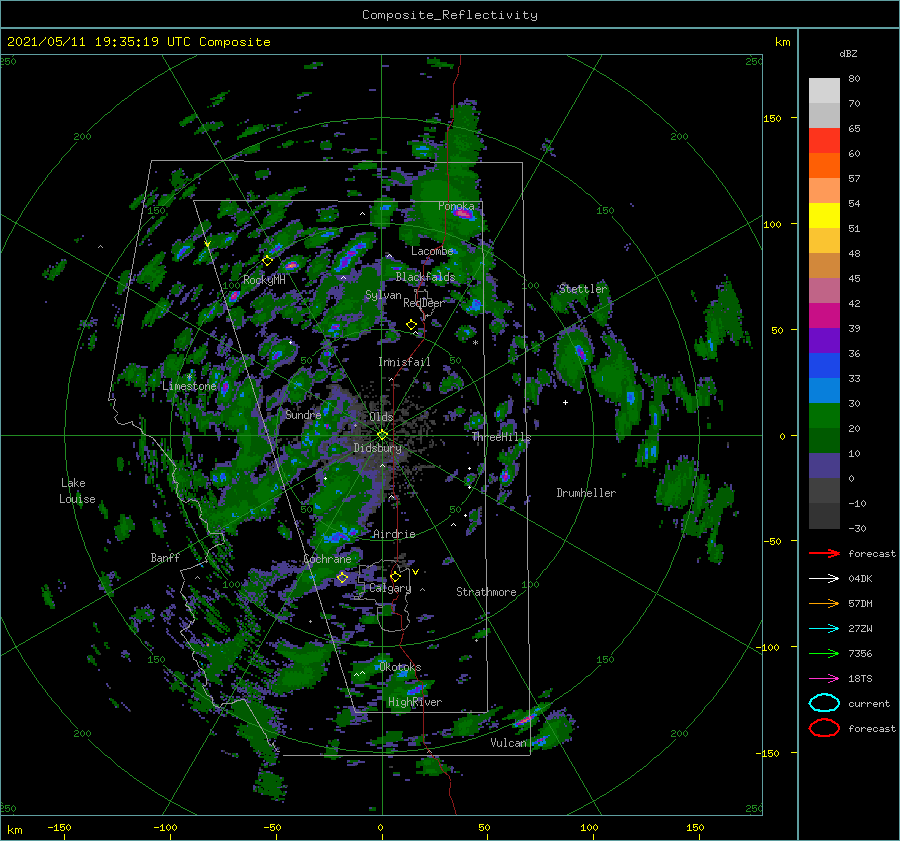The height and width of the screenshot is (841, 900).
Task: Click the pink storm core right of Ponoka
Action: click(463, 215)
